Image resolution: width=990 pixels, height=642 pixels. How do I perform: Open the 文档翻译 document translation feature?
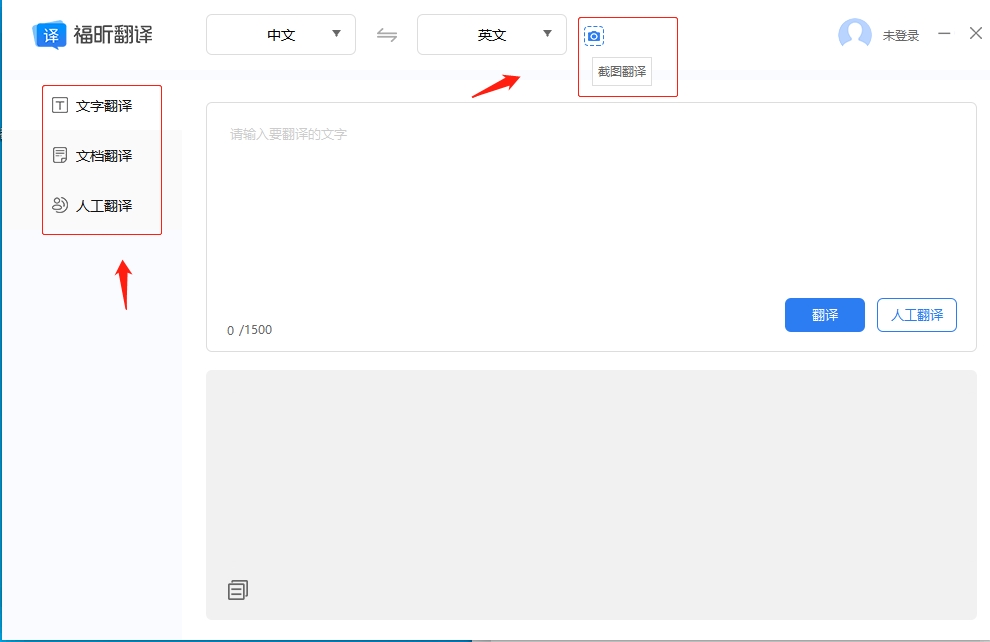tap(100, 155)
